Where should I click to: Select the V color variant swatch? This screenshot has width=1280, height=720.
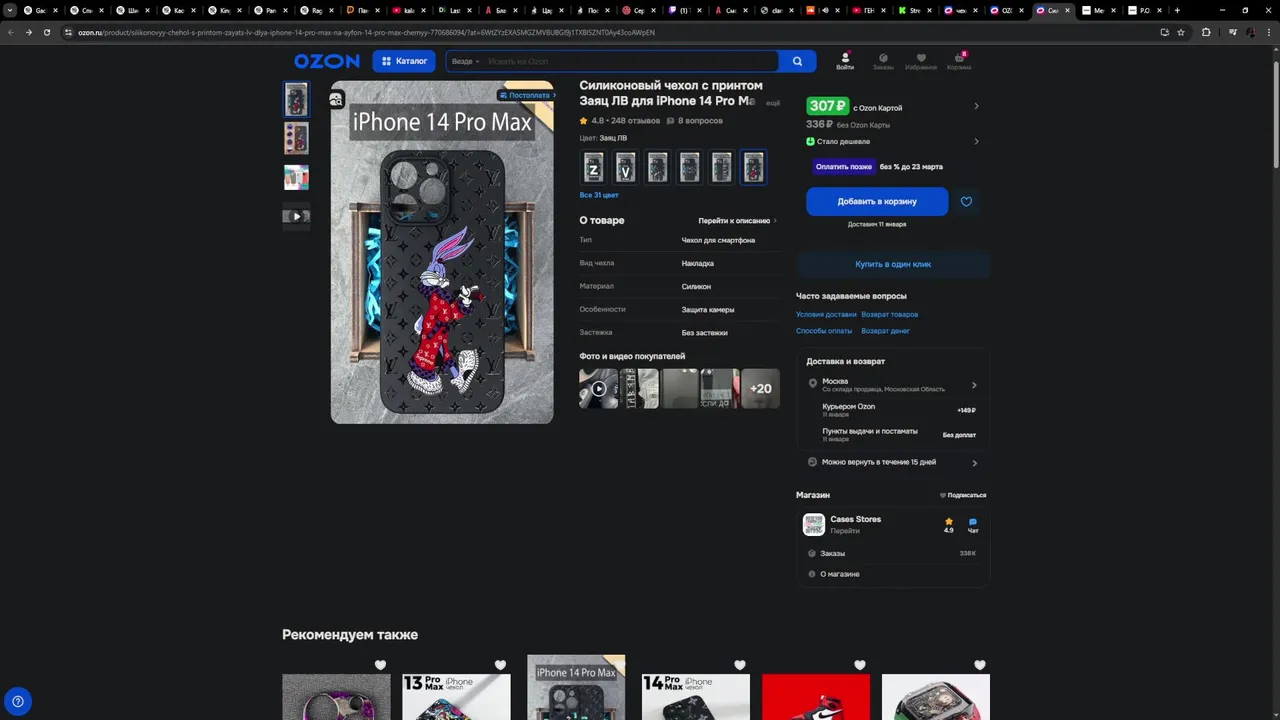click(625, 167)
